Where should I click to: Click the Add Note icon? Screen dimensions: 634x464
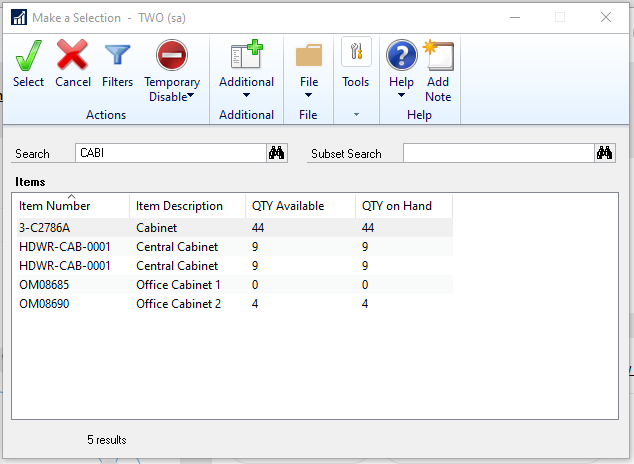pos(438,55)
